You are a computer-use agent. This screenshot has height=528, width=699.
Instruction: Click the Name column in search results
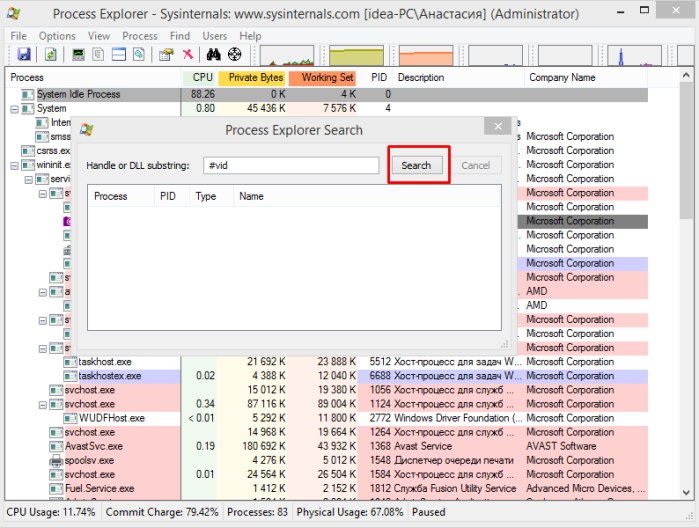[x=366, y=196]
